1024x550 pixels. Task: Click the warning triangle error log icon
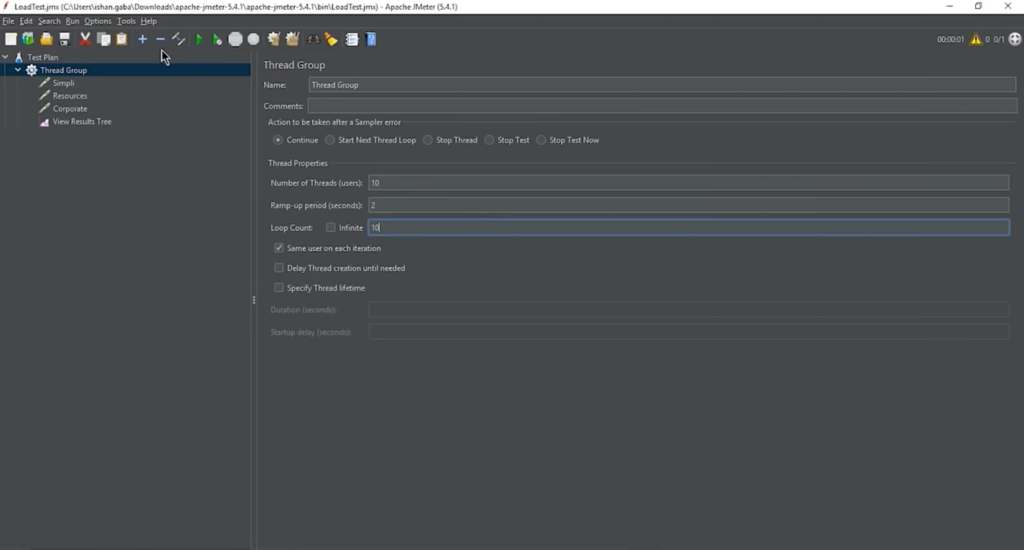pos(976,40)
